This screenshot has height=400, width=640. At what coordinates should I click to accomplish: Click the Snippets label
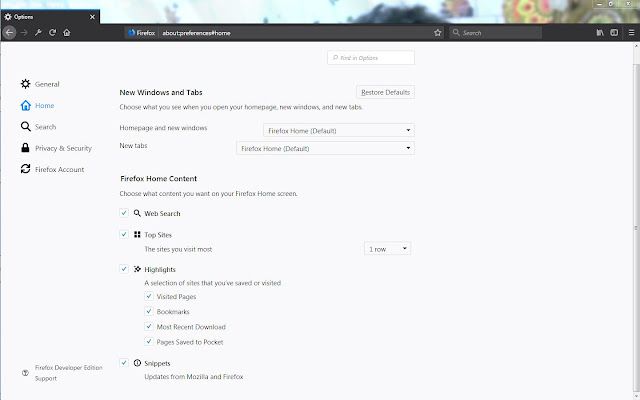pyautogui.click(x=157, y=363)
